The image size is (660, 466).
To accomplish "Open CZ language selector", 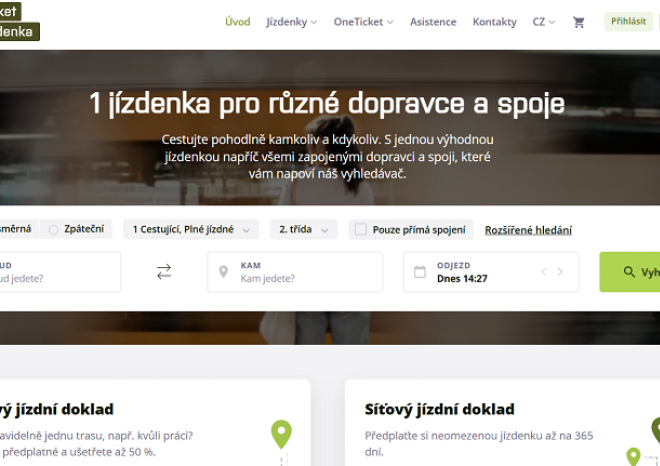I will pos(544,22).
